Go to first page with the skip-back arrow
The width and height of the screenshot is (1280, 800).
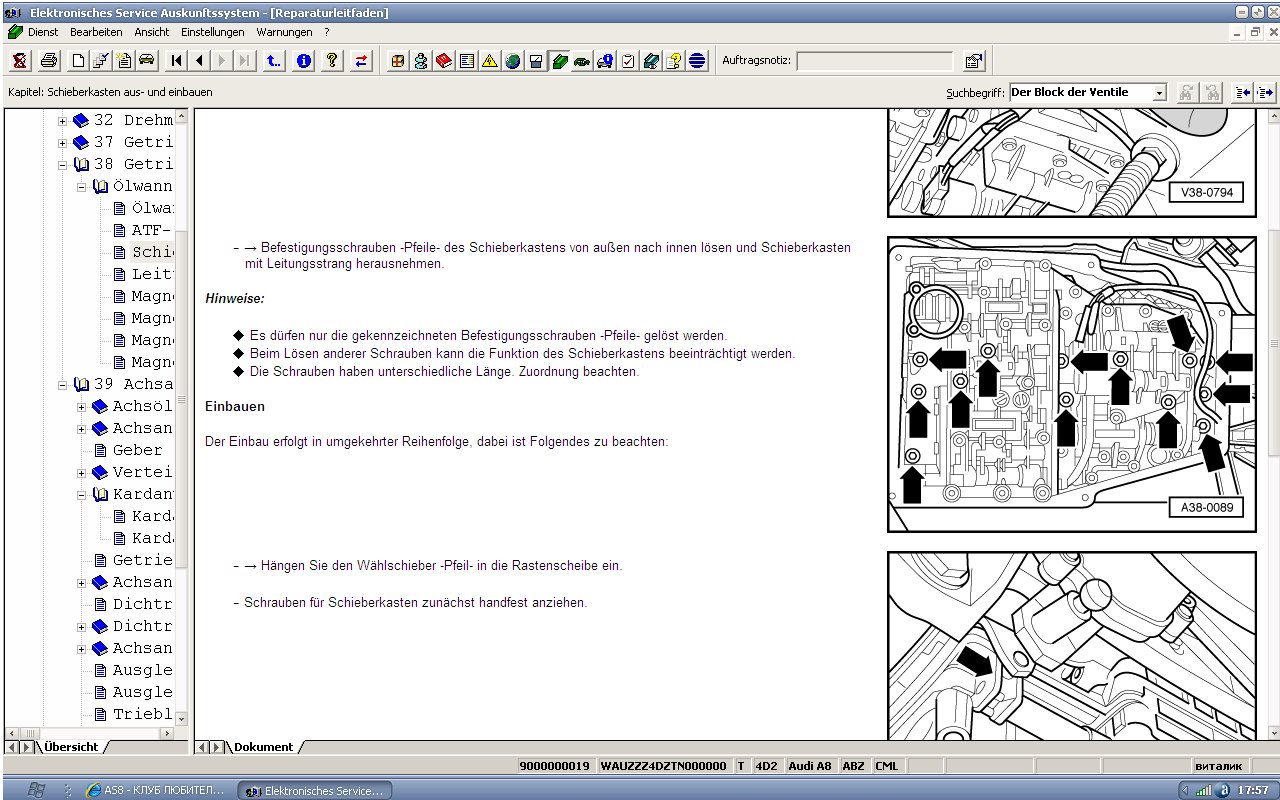click(x=177, y=61)
